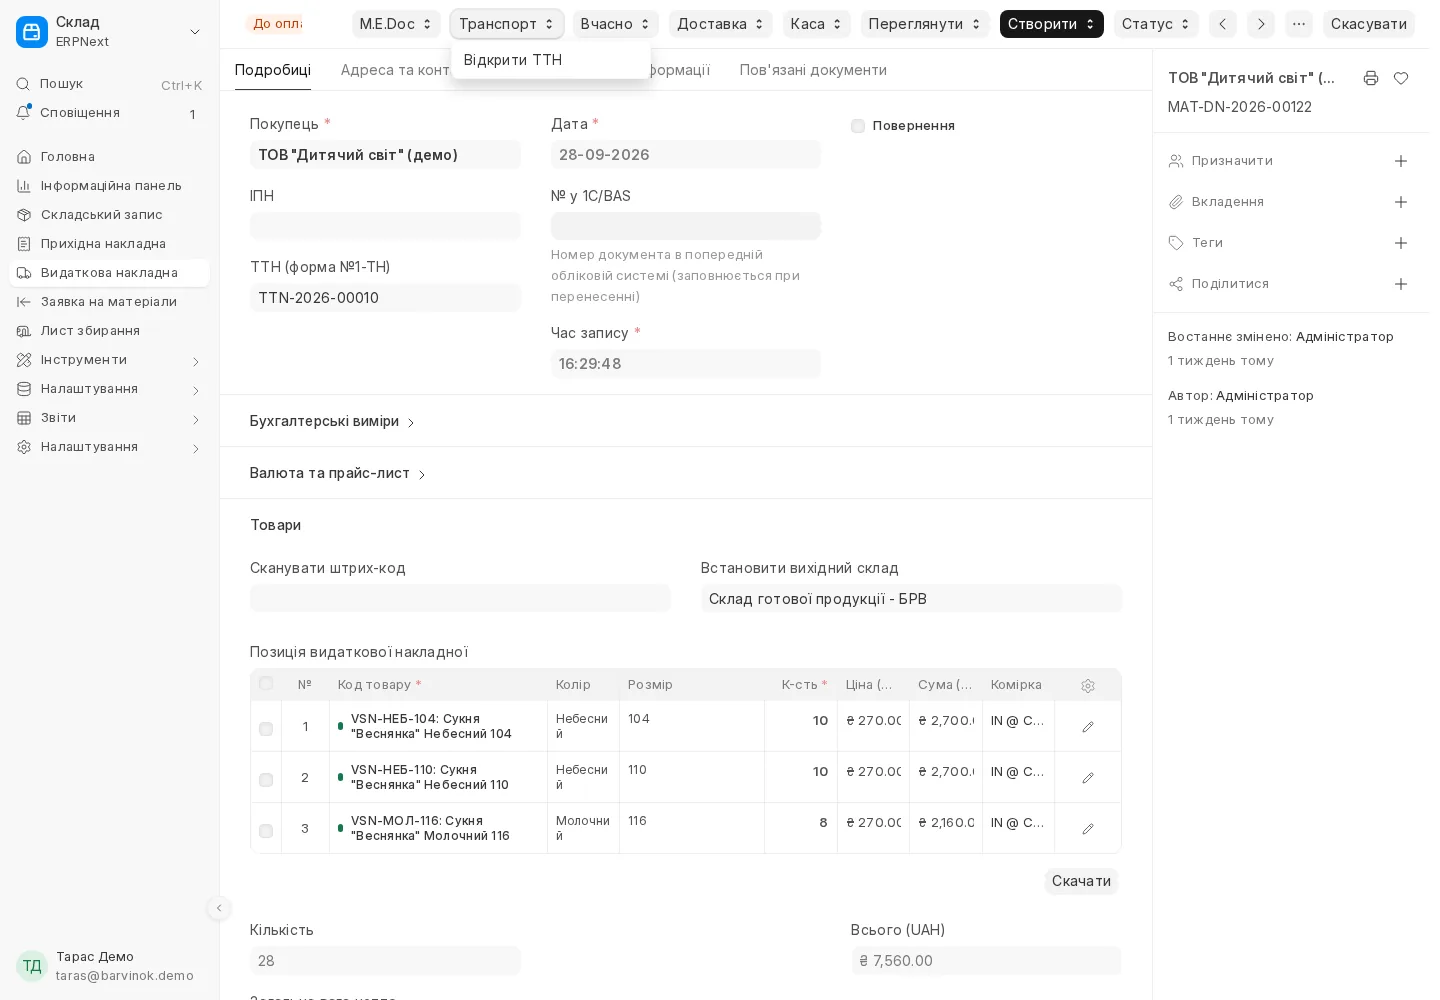1440x1000 pixels.
Task: Switch to Пов'язані документи tab
Action: click(813, 70)
